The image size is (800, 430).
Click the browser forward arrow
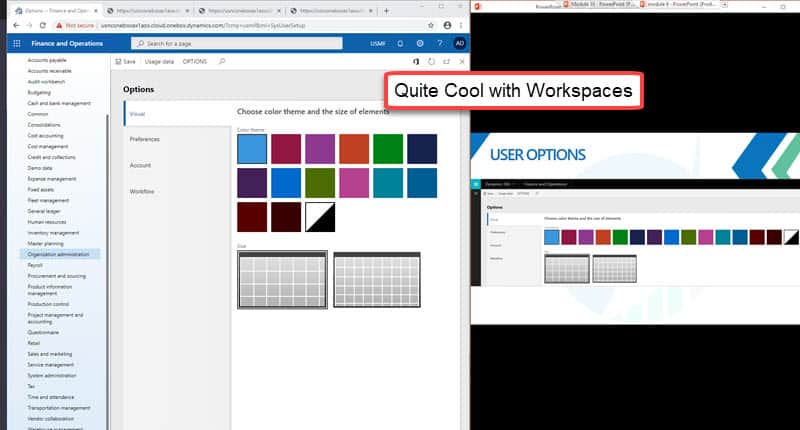[29, 25]
